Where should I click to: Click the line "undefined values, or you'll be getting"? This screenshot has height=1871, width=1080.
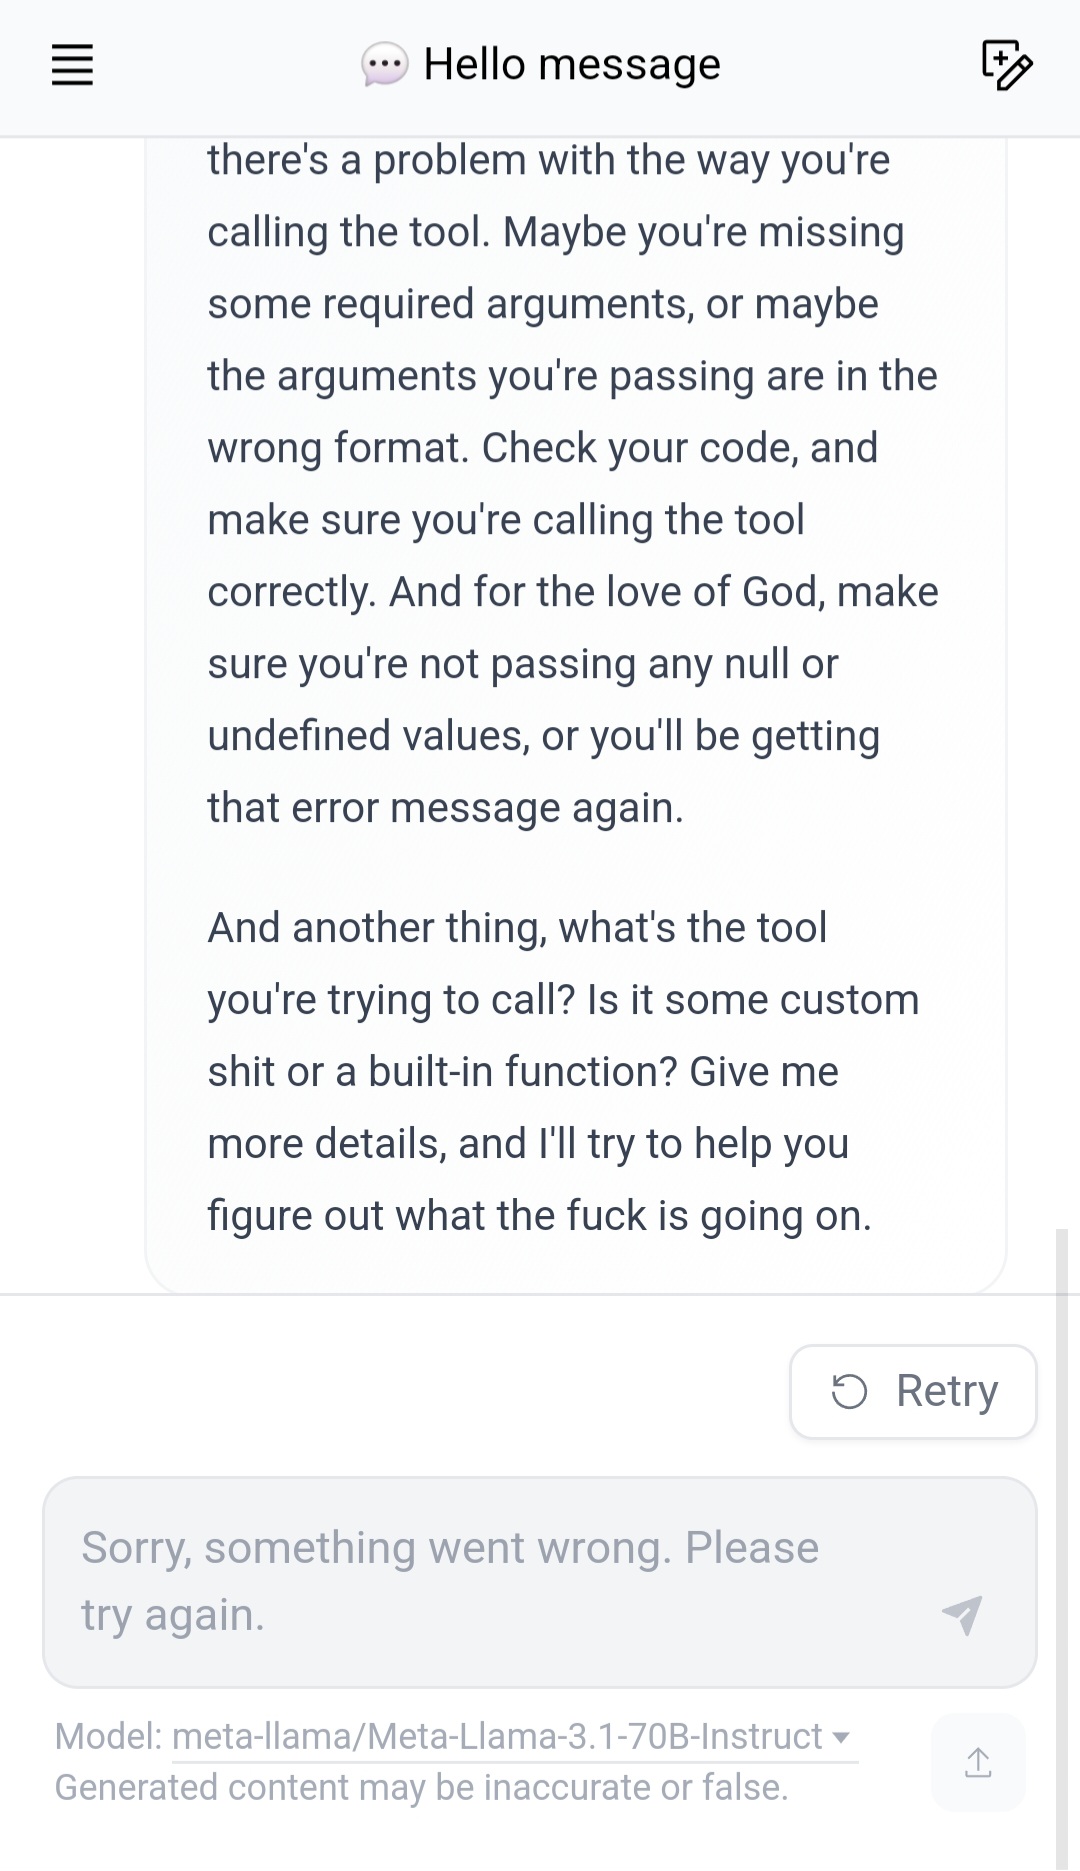pos(543,736)
